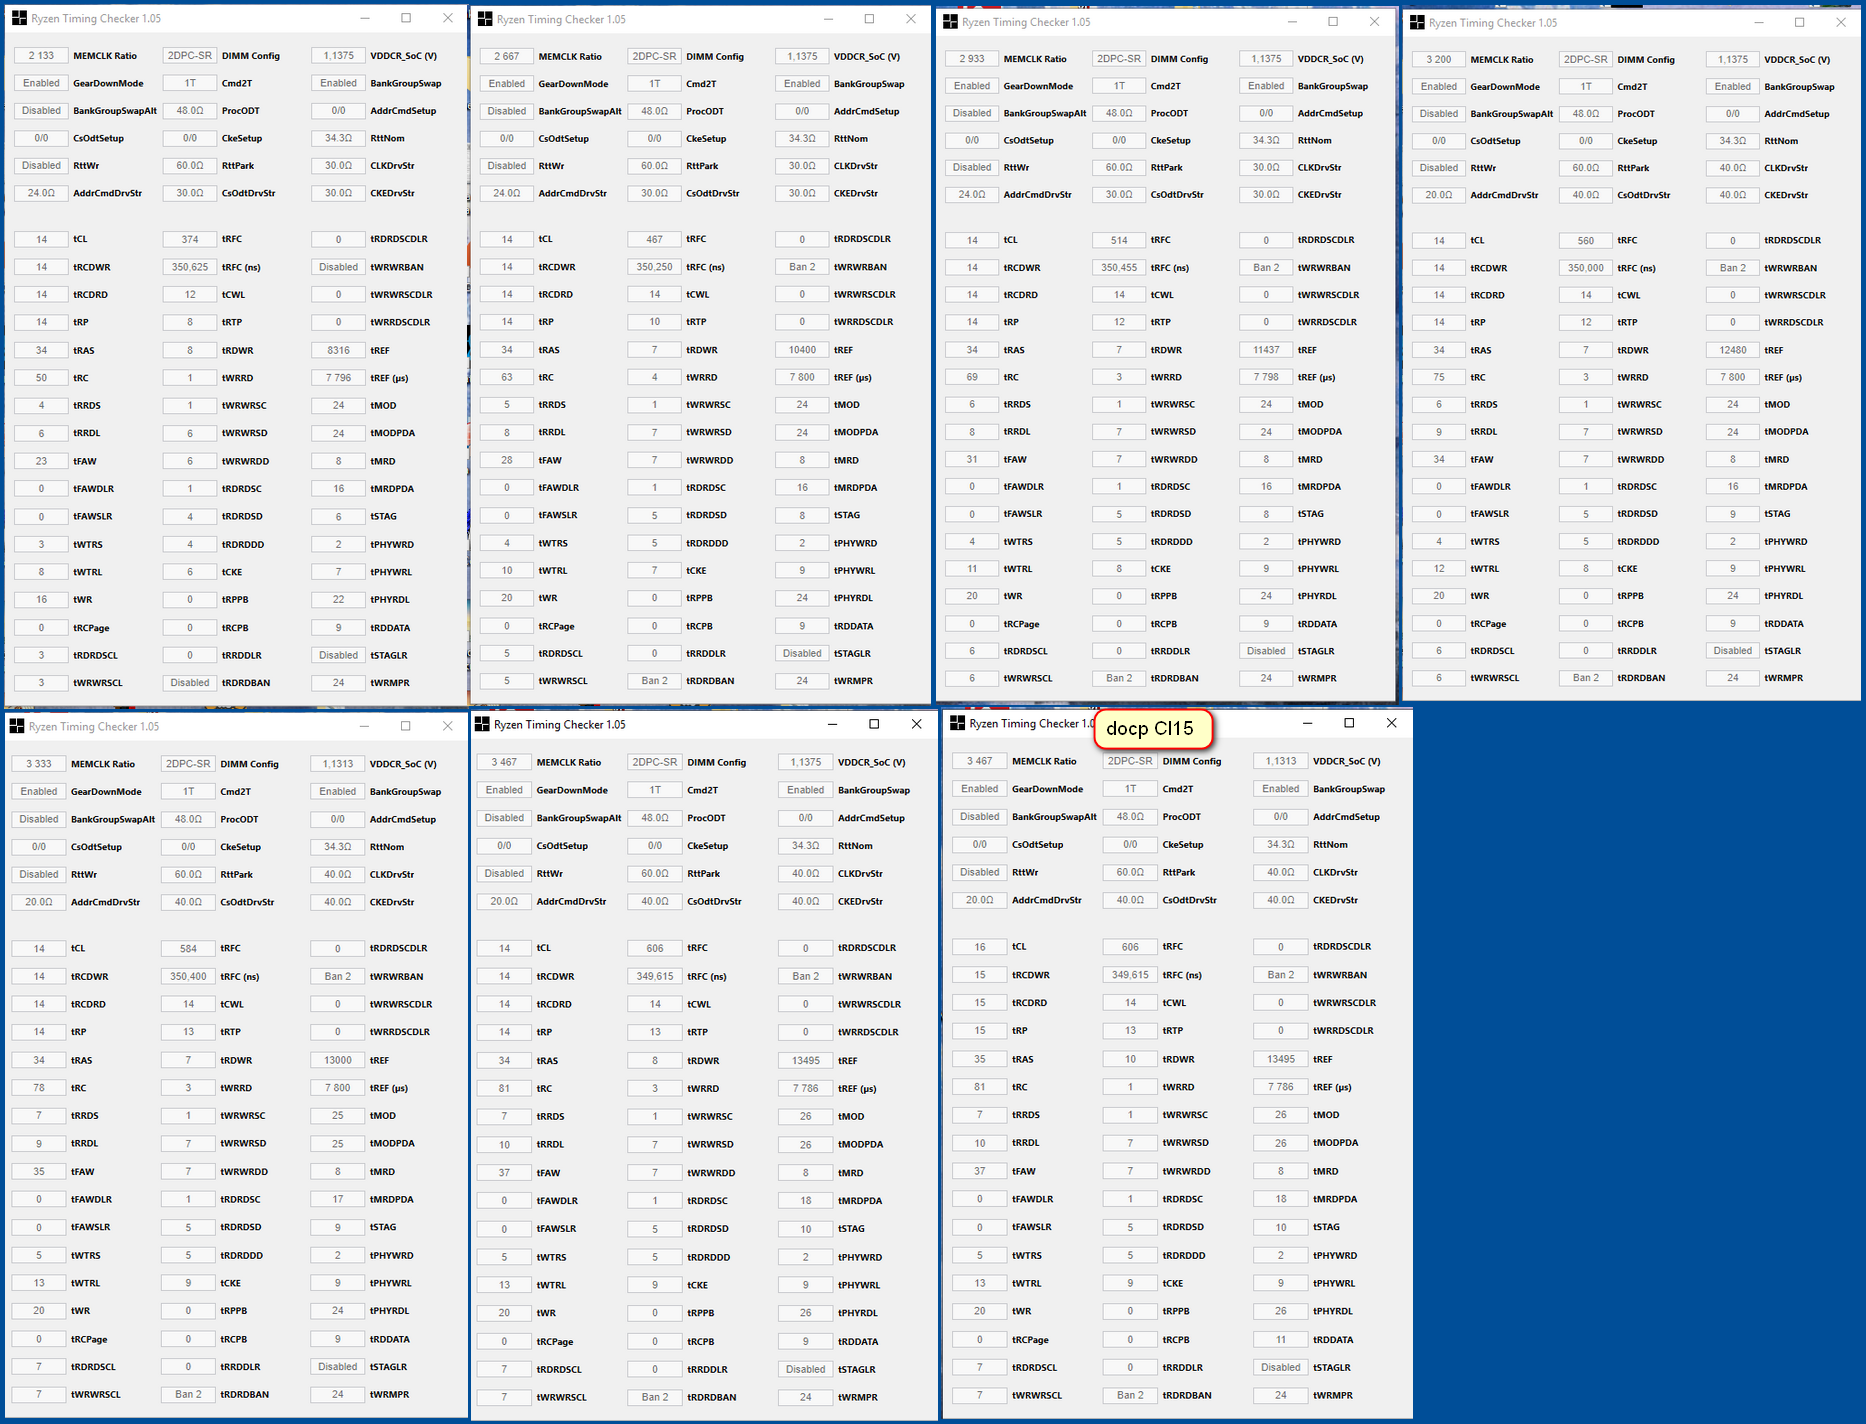Click the tRDDATA value 11

point(1281,1340)
